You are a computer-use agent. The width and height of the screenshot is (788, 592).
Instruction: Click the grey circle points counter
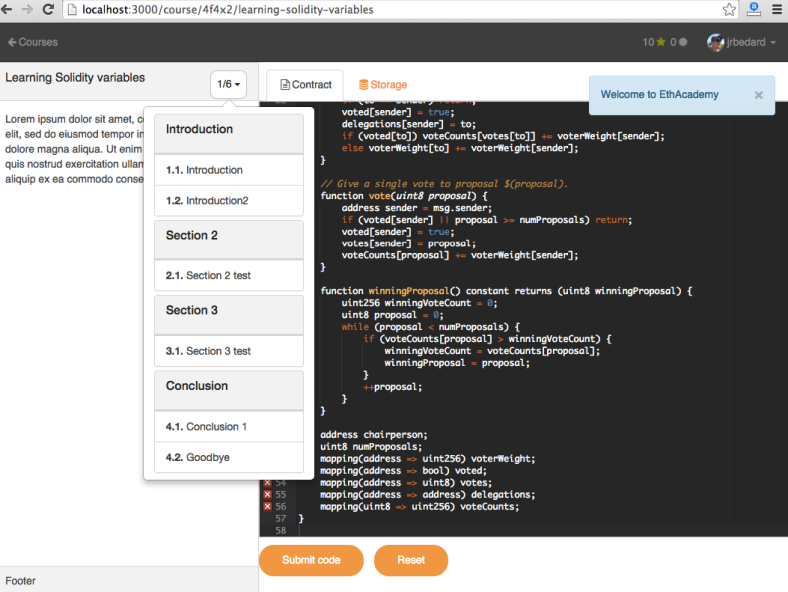pyautogui.click(x=678, y=42)
